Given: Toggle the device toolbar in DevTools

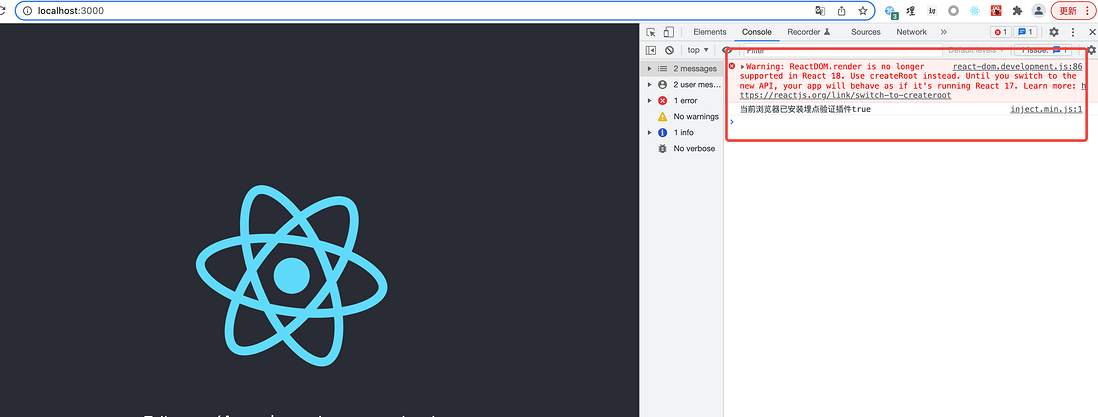Looking at the screenshot, I should pyautogui.click(x=669, y=32).
